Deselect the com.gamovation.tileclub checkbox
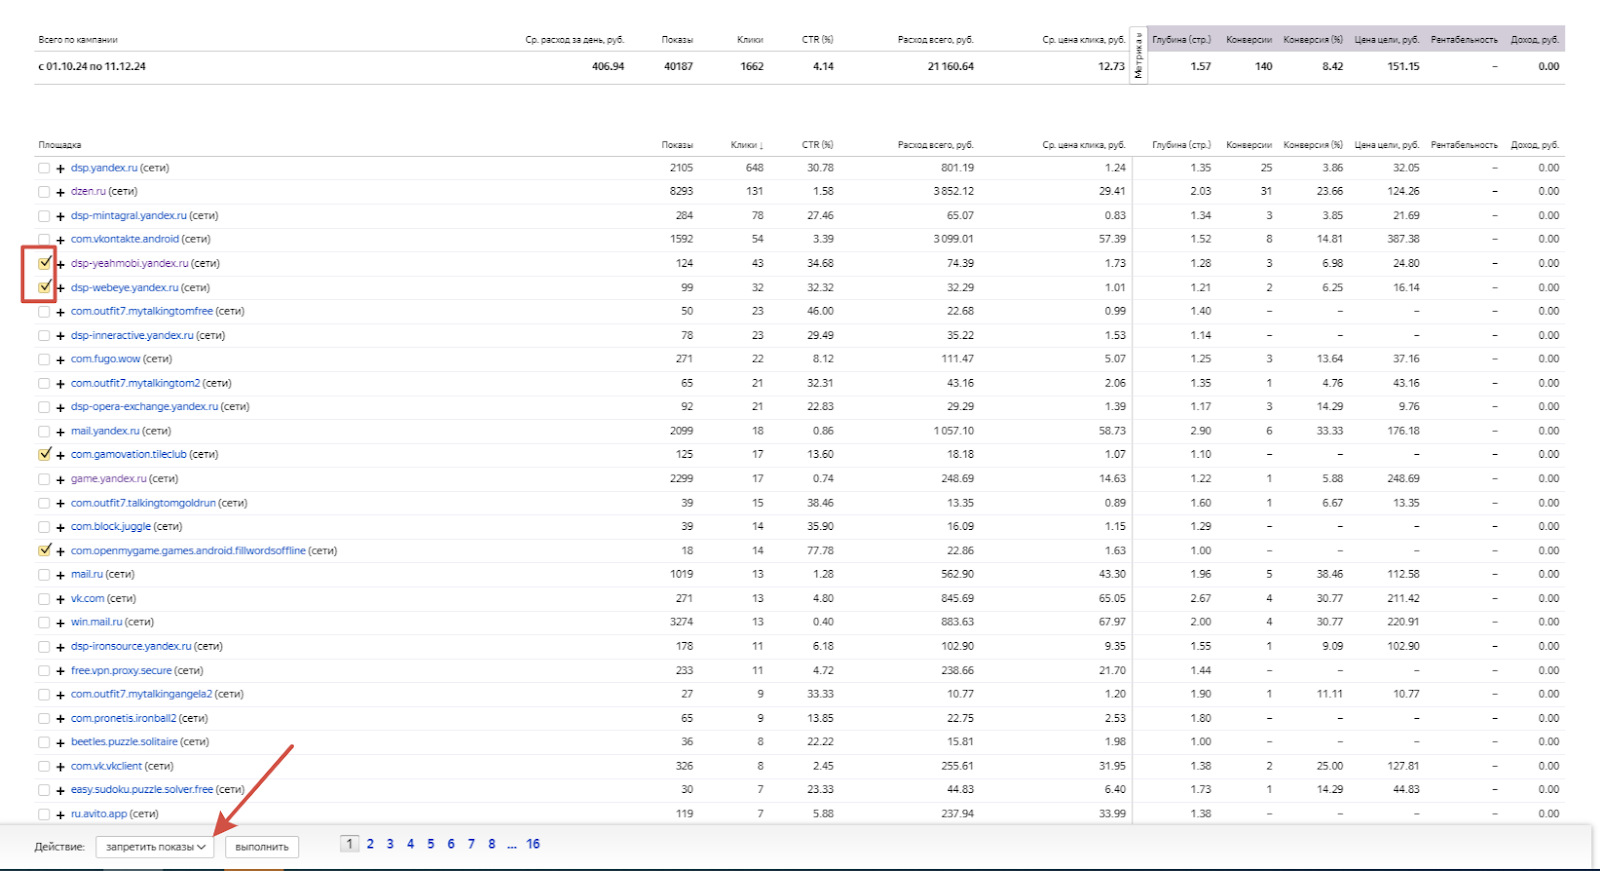 (x=44, y=454)
